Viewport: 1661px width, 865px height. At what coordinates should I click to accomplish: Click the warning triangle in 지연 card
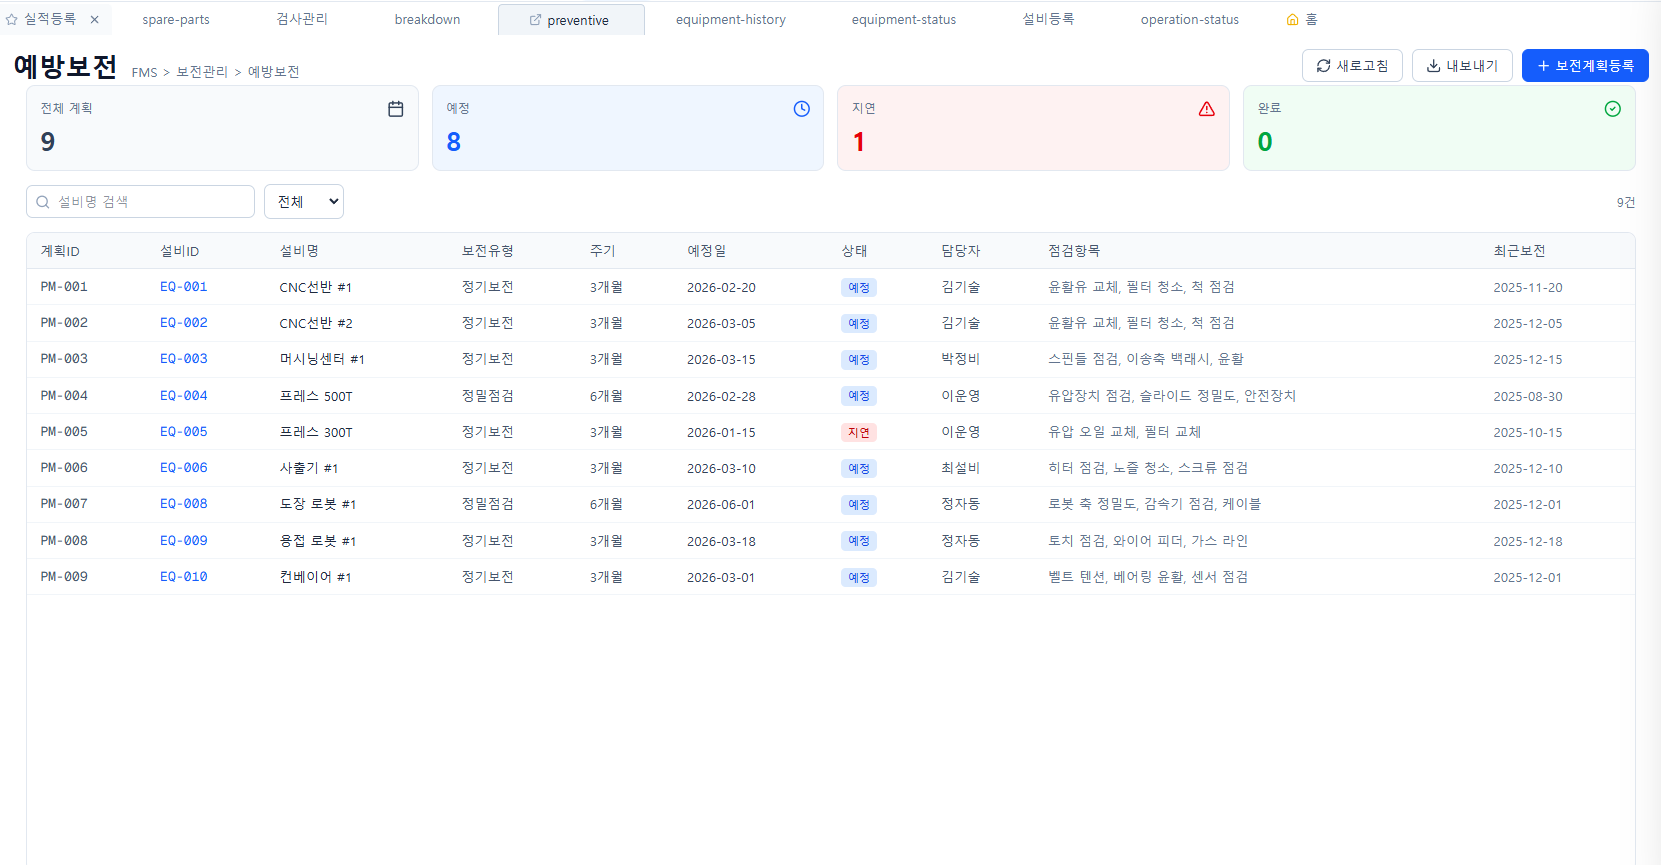click(1207, 109)
